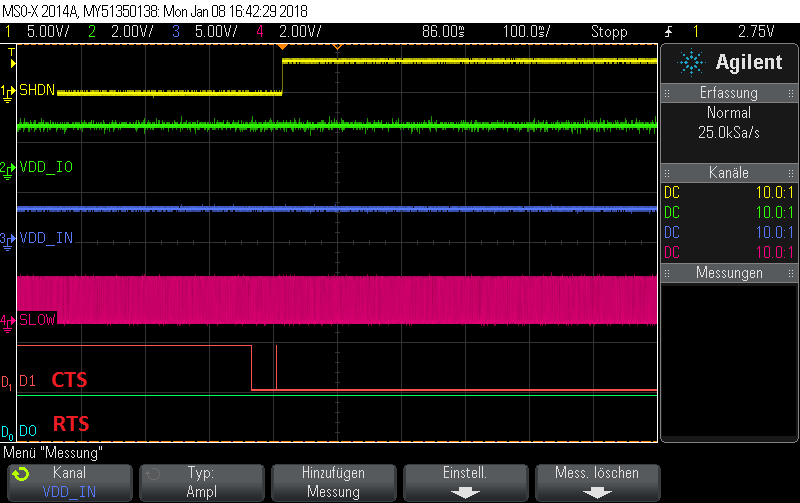The image size is (800, 503).
Task: Open the Typ: Ampl measurement type selector
Action: [x=202, y=483]
